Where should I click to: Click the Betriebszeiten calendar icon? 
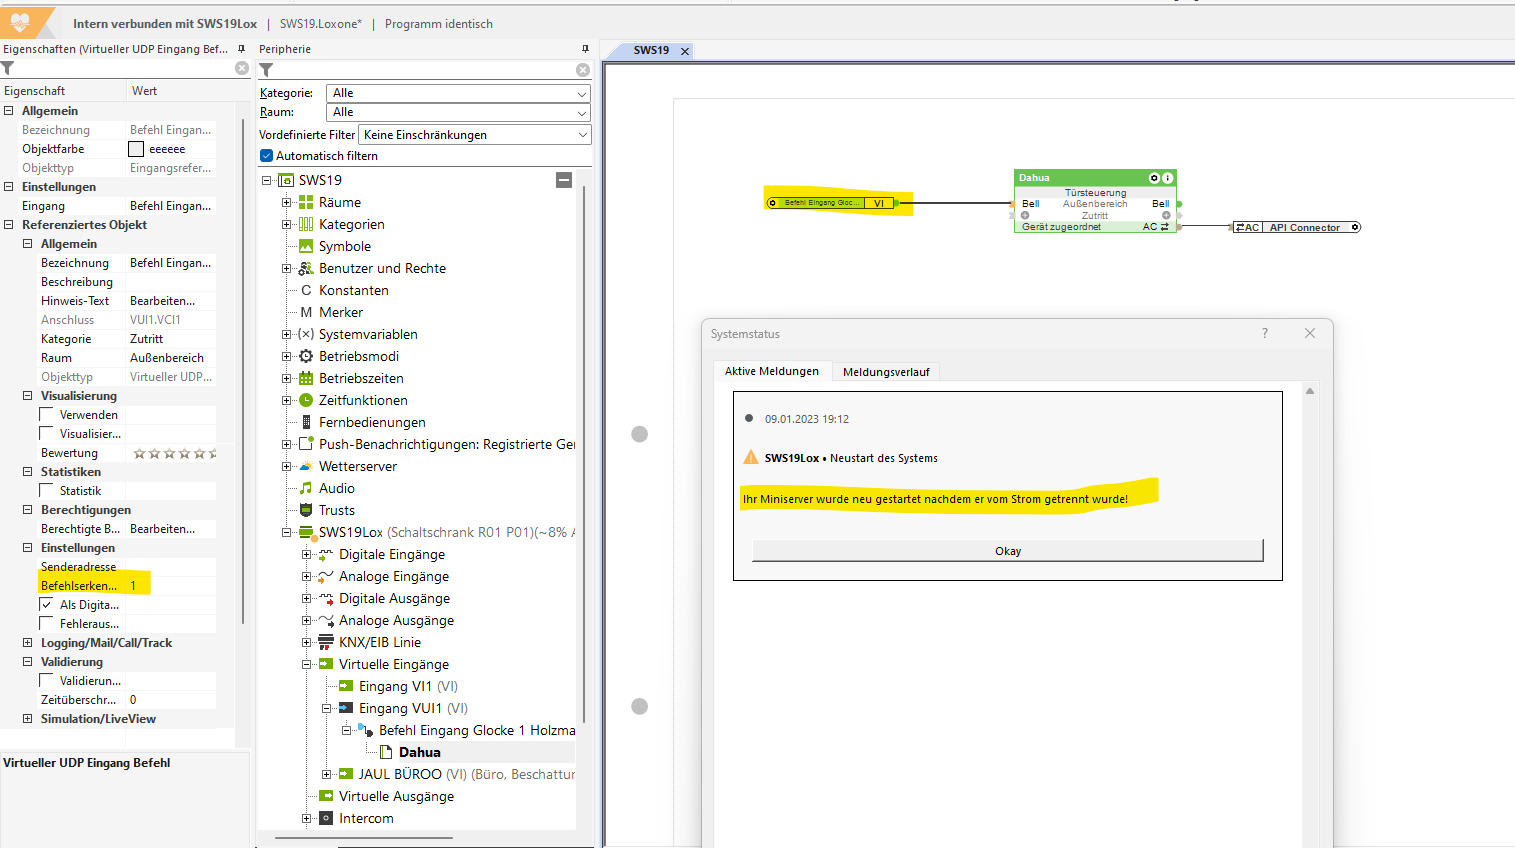[306, 378]
